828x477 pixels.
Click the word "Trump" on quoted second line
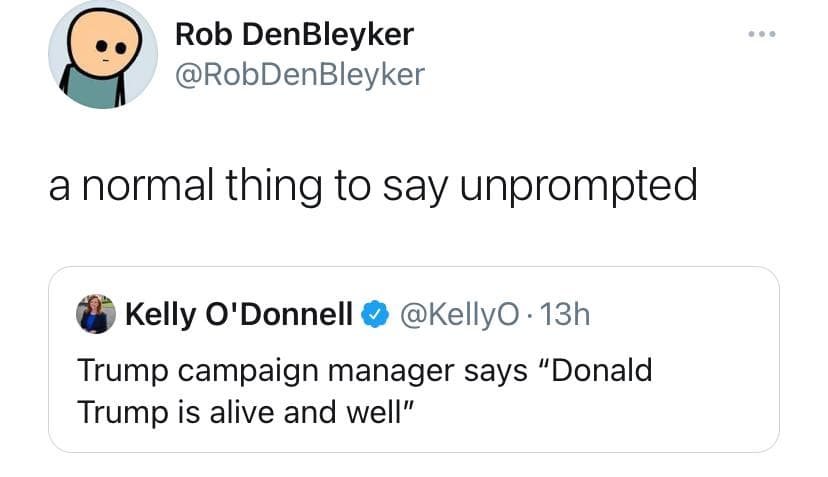tap(113, 410)
